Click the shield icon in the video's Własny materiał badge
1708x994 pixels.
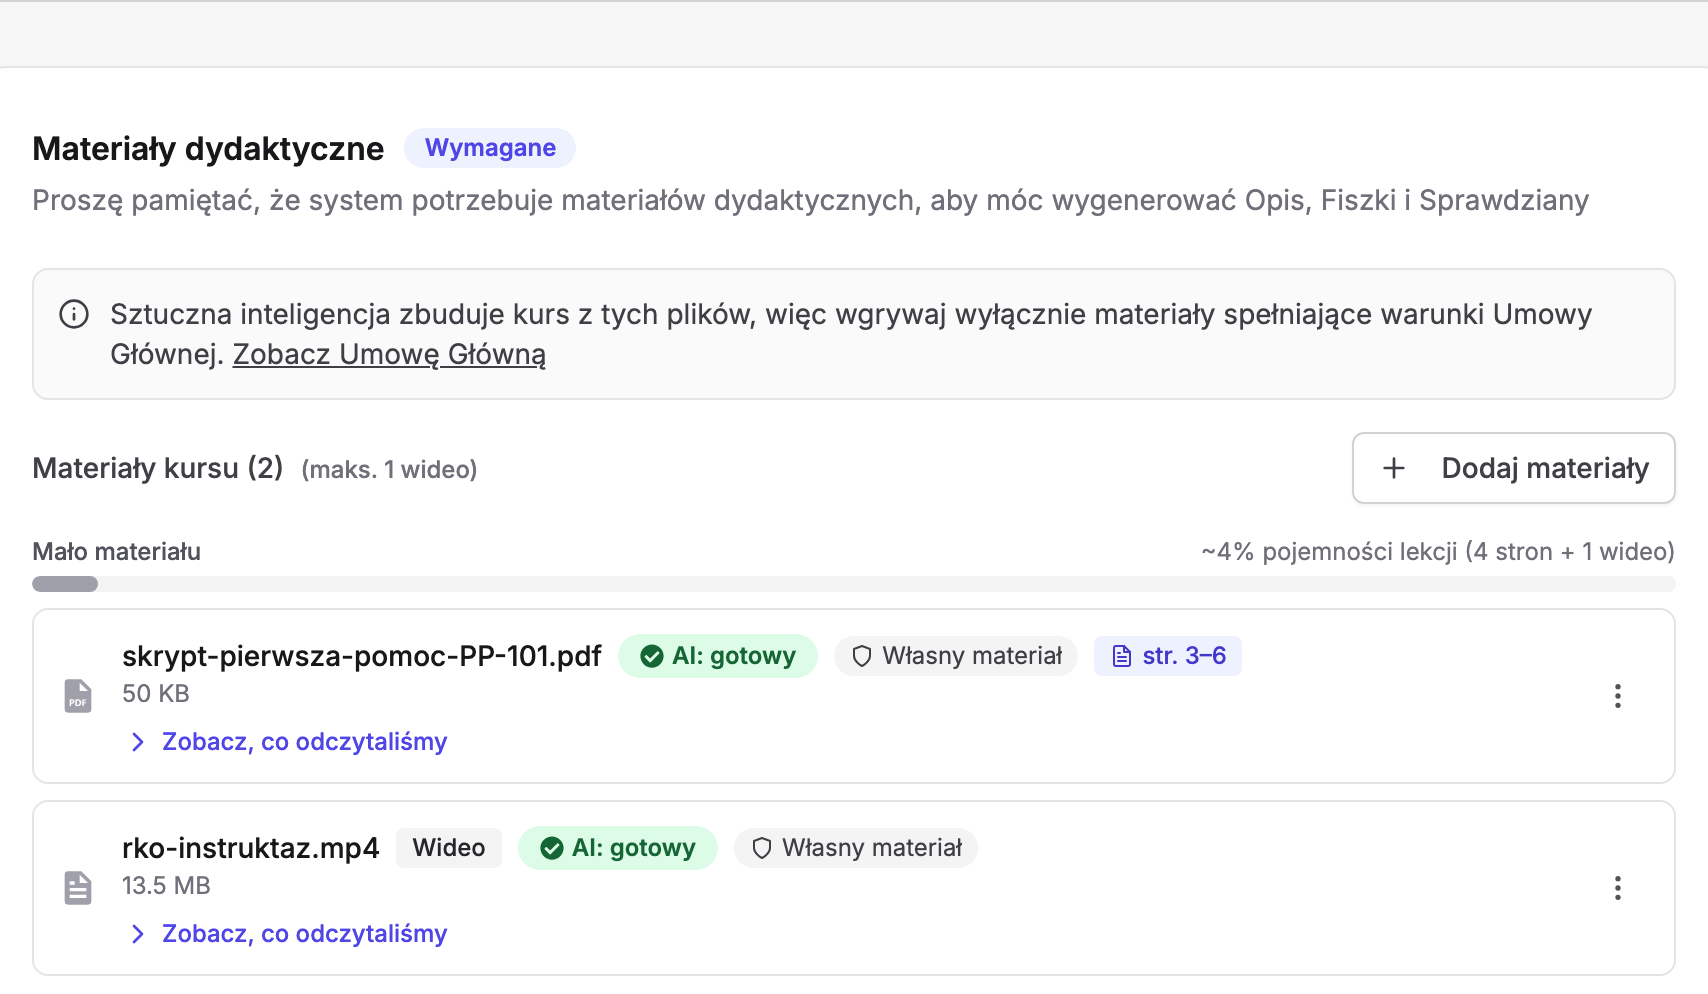coord(761,848)
